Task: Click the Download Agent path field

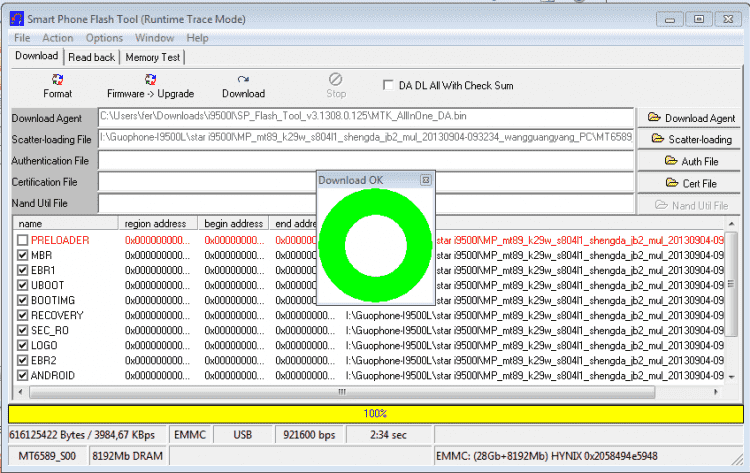Action: (366, 117)
